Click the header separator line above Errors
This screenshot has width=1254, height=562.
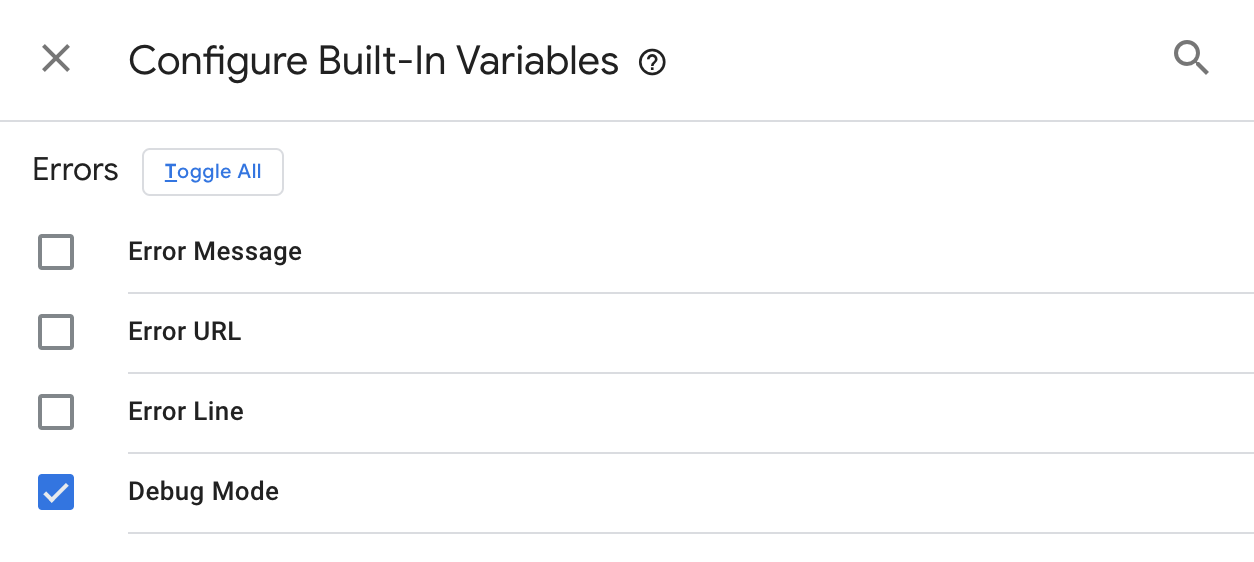click(627, 121)
